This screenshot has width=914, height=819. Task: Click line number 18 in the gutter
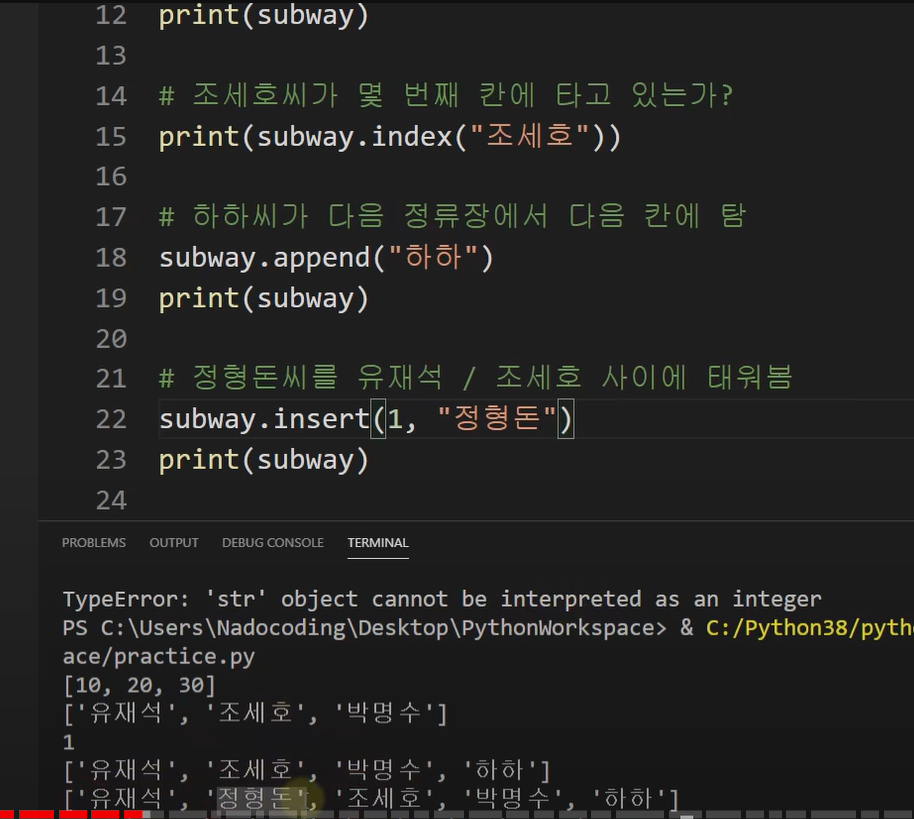point(111,258)
